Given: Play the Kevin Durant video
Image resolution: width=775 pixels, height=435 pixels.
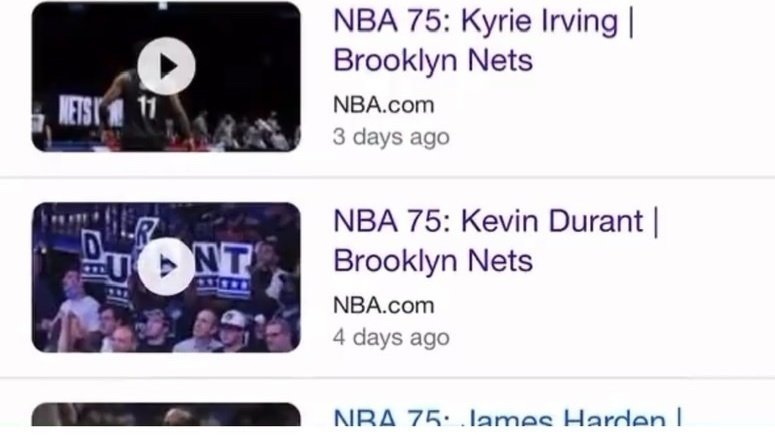Looking at the screenshot, I should tap(166, 266).
